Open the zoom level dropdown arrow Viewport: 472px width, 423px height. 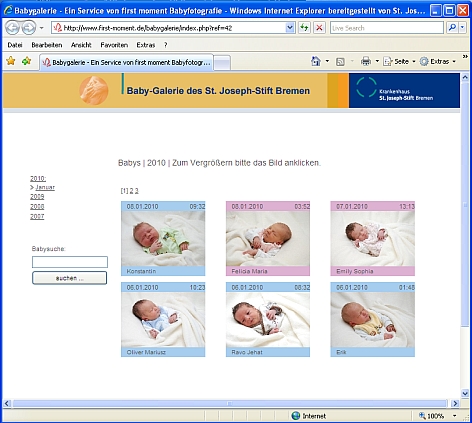click(x=454, y=416)
